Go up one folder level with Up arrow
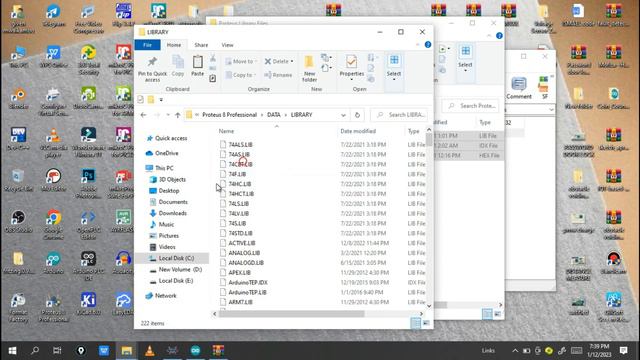 [x=178, y=115]
